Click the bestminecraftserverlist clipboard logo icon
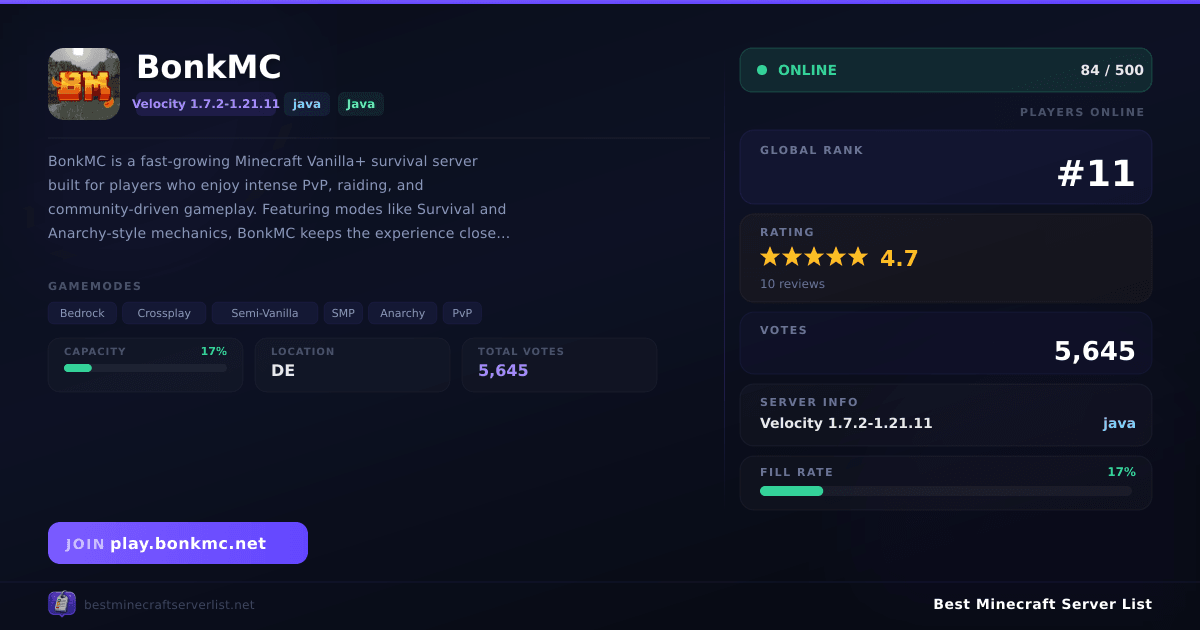This screenshot has width=1200, height=630. [x=62, y=603]
